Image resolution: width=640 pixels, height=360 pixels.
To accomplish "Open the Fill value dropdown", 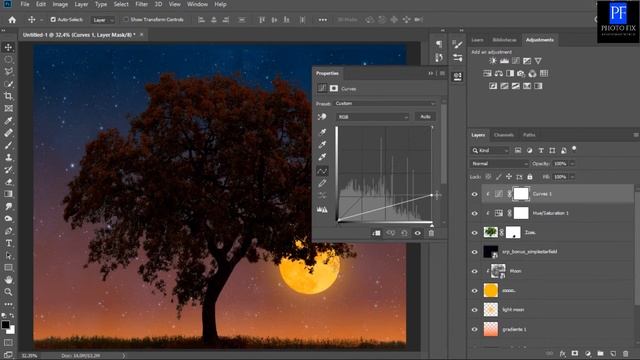I will tap(572, 177).
